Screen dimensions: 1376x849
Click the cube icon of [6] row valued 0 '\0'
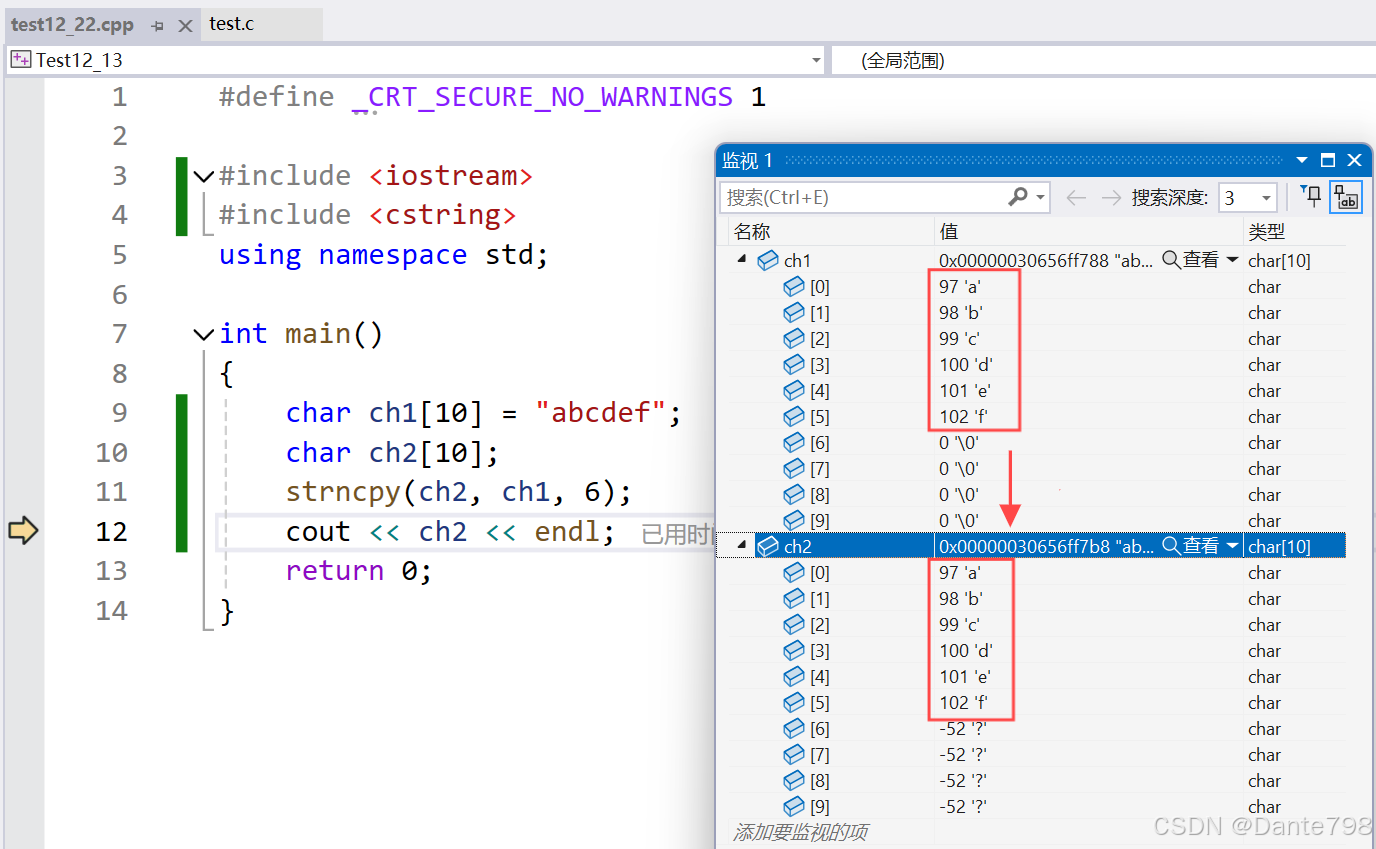click(794, 443)
